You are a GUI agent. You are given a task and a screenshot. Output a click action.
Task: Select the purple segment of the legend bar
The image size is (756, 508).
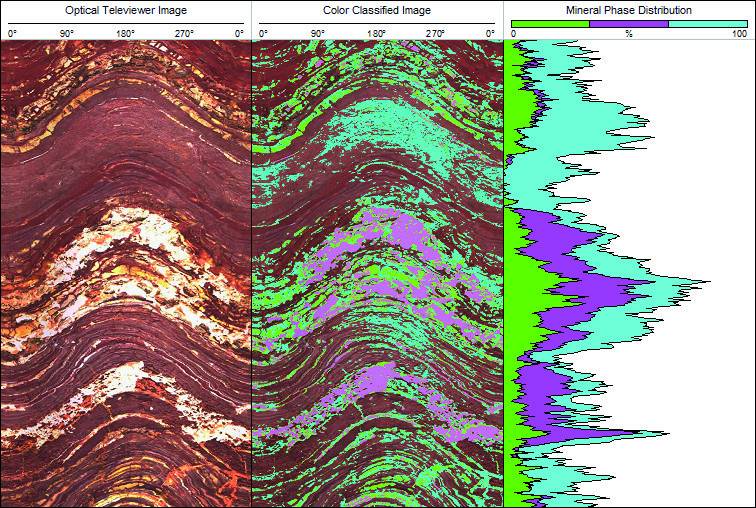click(x=628, y=23)
